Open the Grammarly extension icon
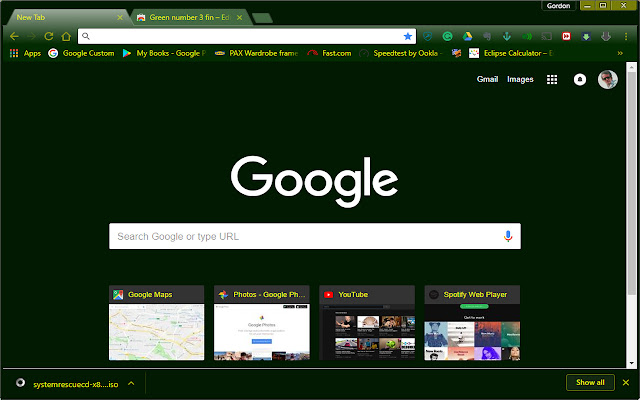The height and width of the screenshot is (400, 640). (x=447, y=36)
